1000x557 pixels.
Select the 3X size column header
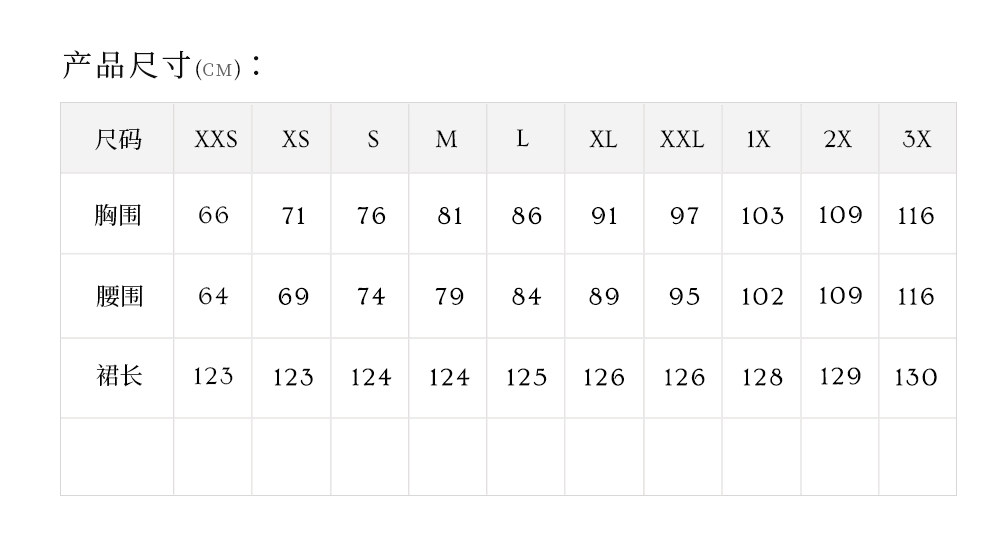pos(916,139)
